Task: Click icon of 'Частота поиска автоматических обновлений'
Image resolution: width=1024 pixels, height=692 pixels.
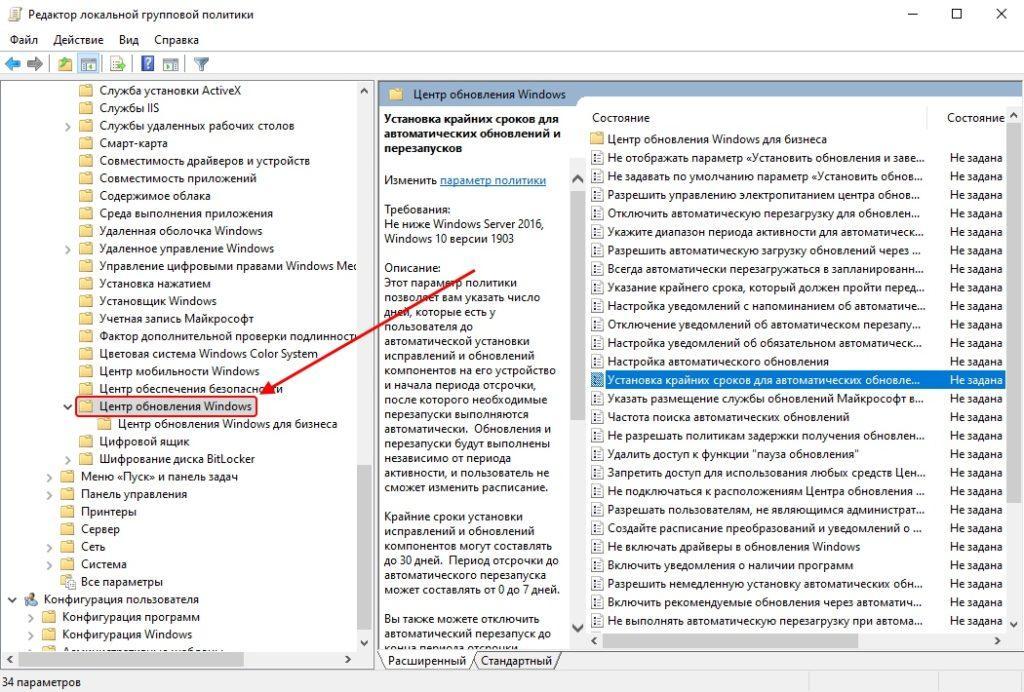Action: pos(597,417)
